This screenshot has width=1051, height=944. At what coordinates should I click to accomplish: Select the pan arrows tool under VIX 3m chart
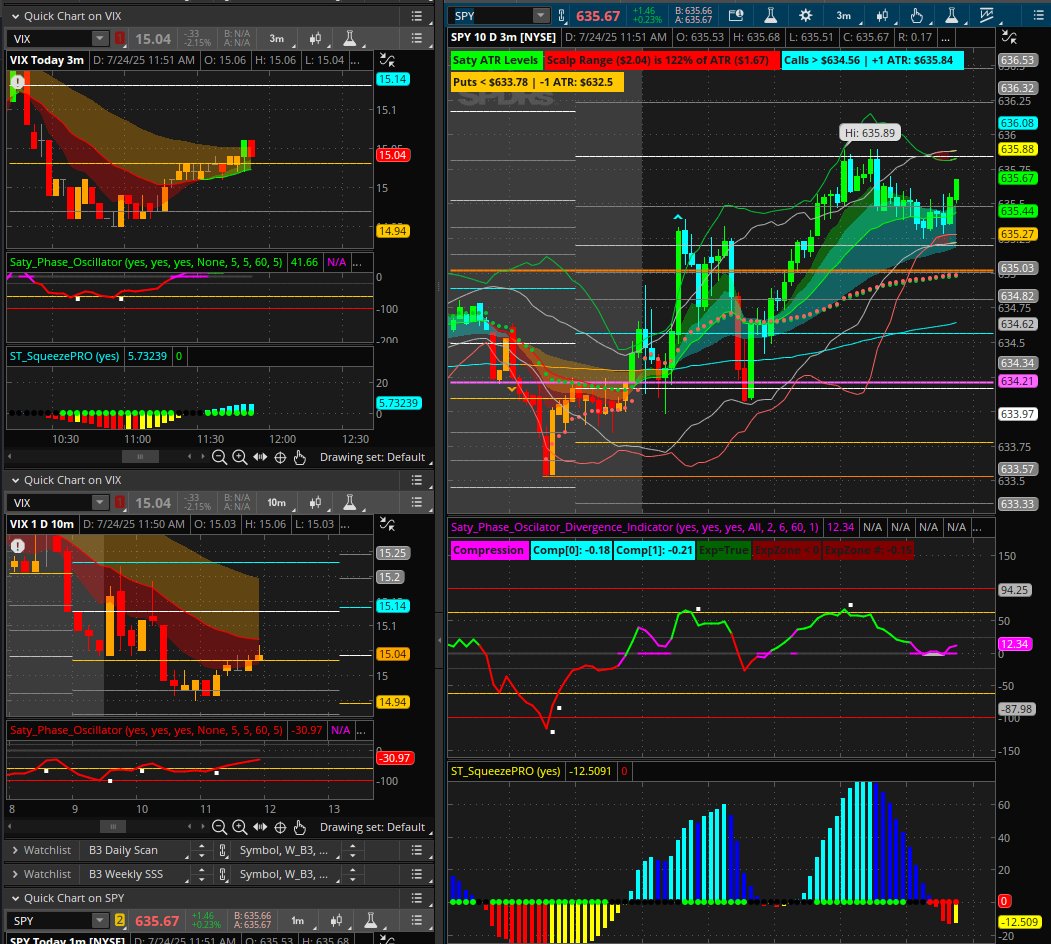pyautogui.click(x=260, y=457)
